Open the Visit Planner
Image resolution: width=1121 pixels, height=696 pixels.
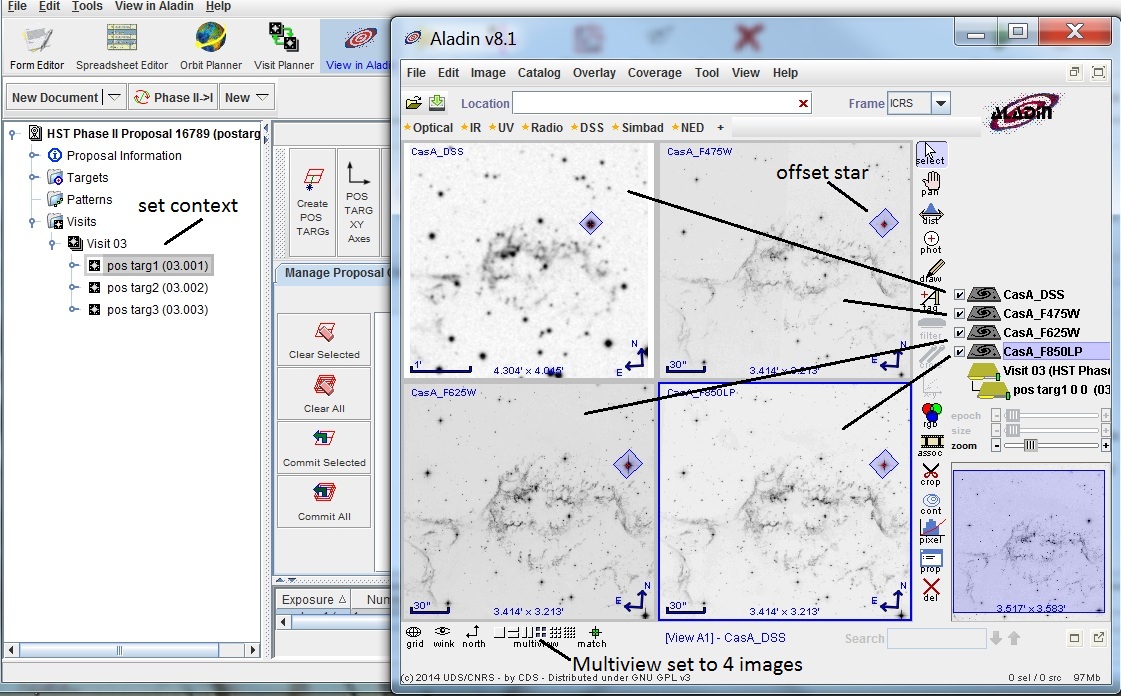coord(284,47)
